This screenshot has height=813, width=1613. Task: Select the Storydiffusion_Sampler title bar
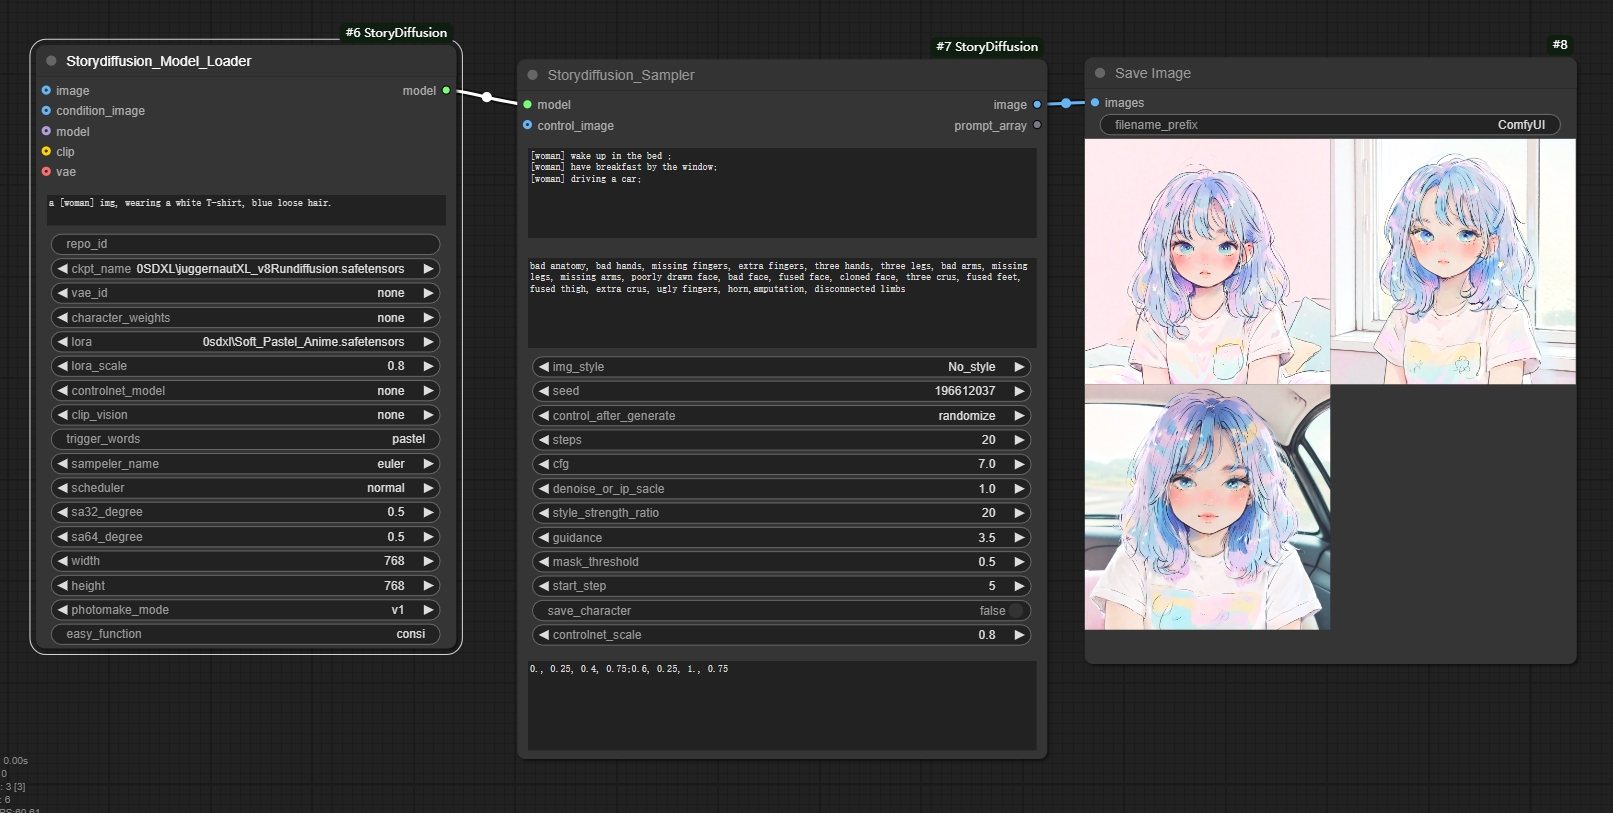point(782,75)
